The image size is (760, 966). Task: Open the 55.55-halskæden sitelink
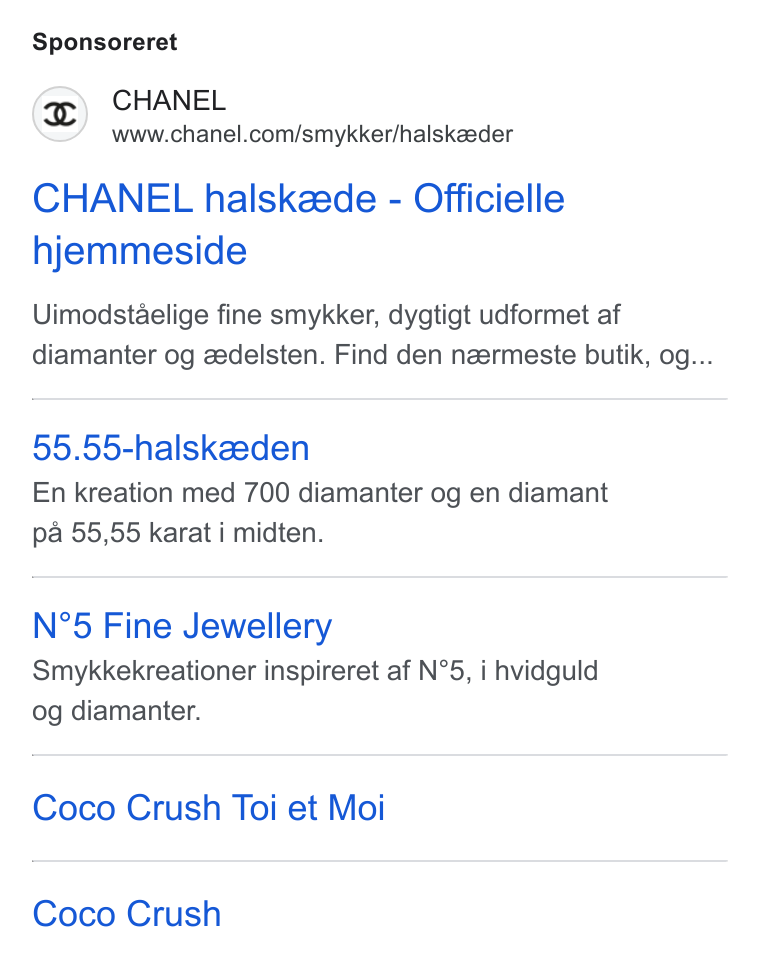[x=171, y=448]
